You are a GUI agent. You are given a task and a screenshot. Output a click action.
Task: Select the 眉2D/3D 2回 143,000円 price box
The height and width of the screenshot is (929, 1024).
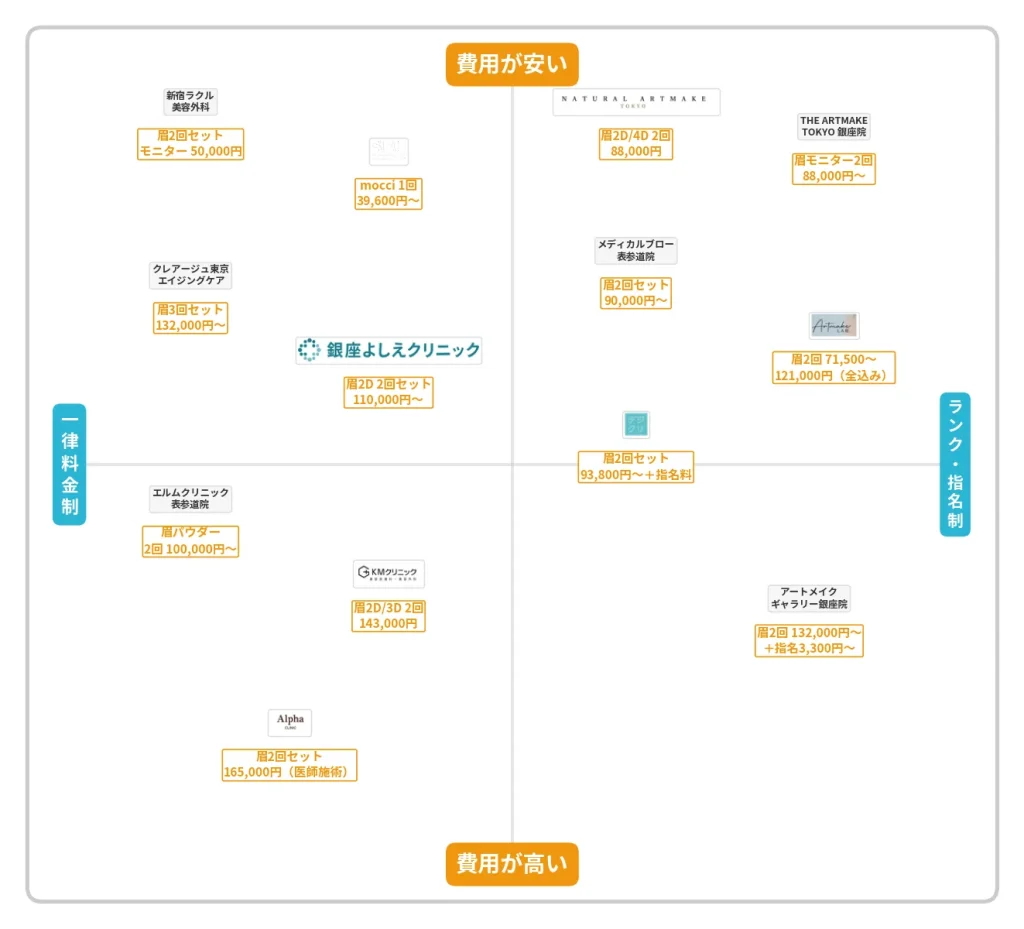pos(389,615)
